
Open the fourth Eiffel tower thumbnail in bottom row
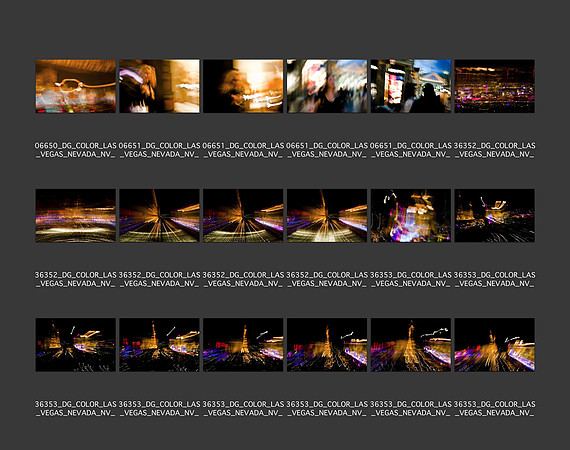pos(327,345)
